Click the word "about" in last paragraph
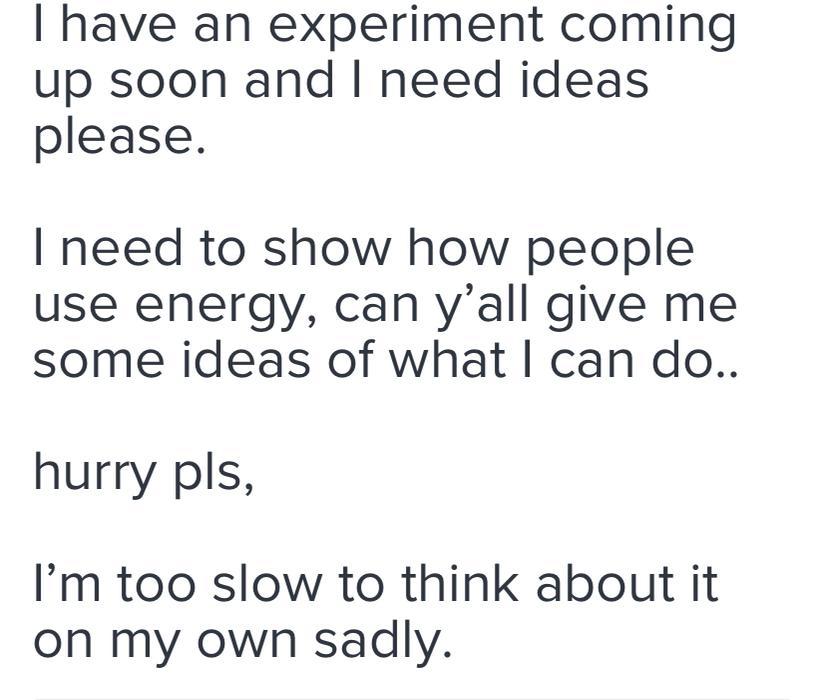This screenshot has width=826, height=700. pyautogui.click(x=605, y=583)
